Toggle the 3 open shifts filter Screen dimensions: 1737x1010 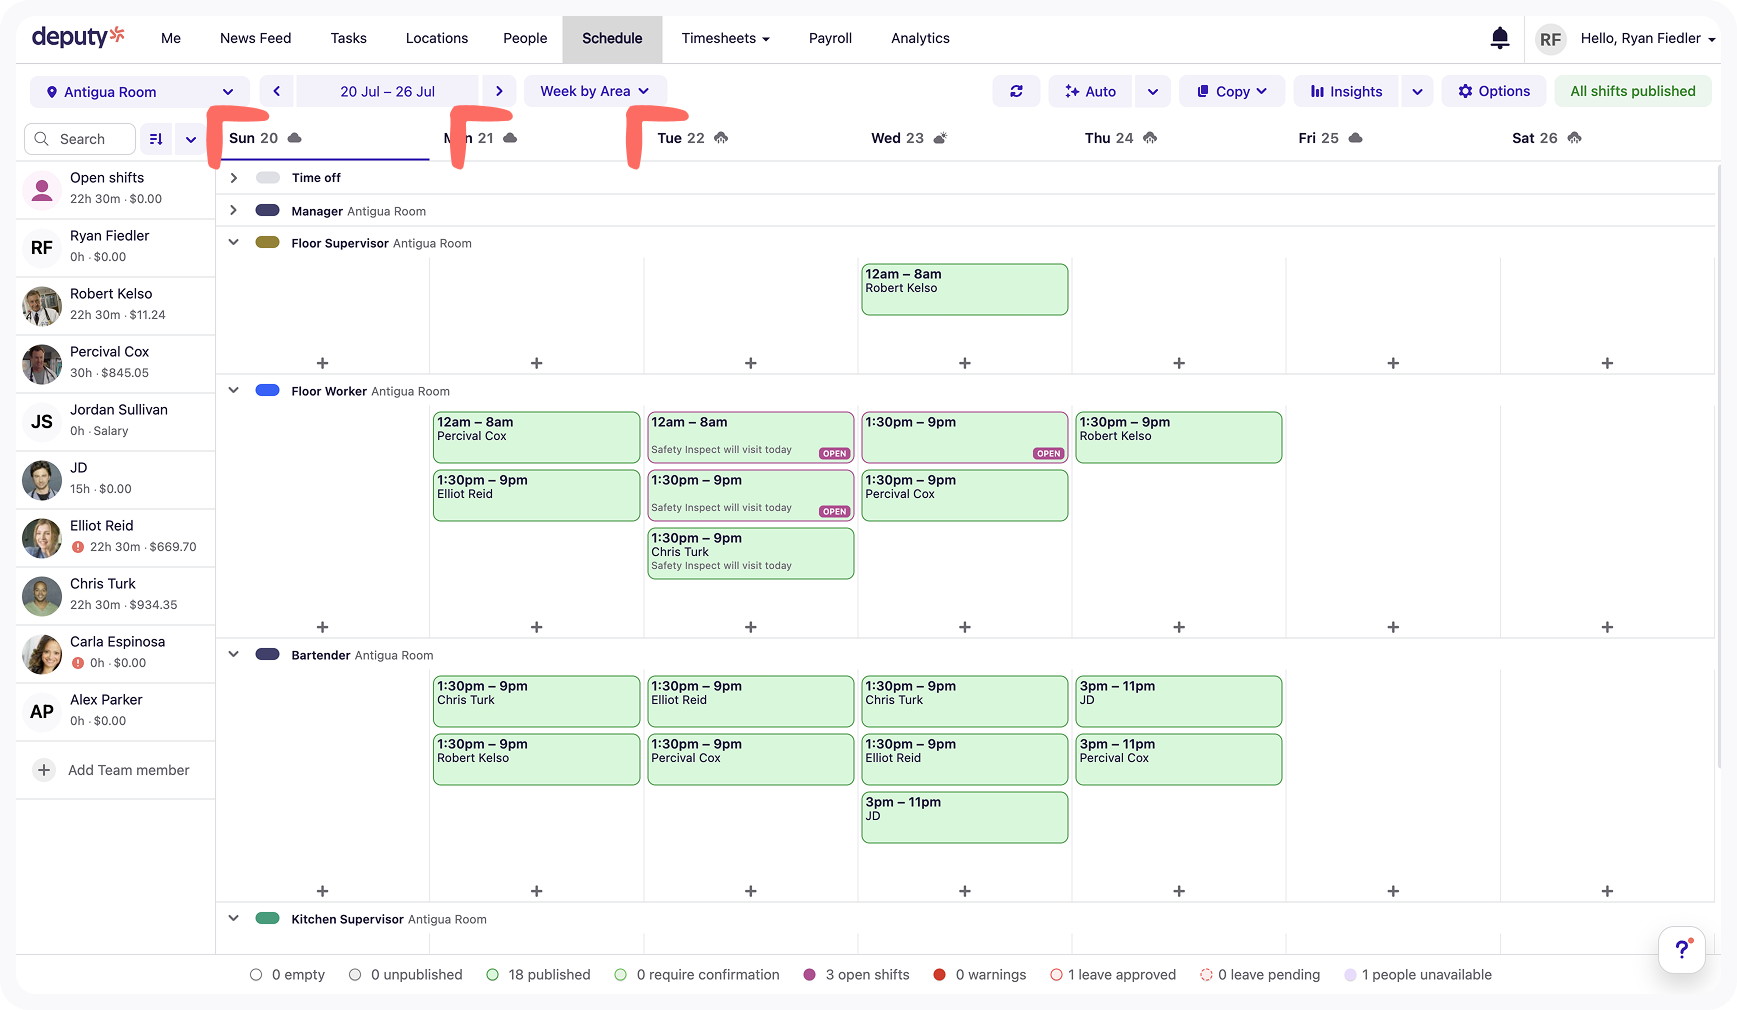pos(856,975)
